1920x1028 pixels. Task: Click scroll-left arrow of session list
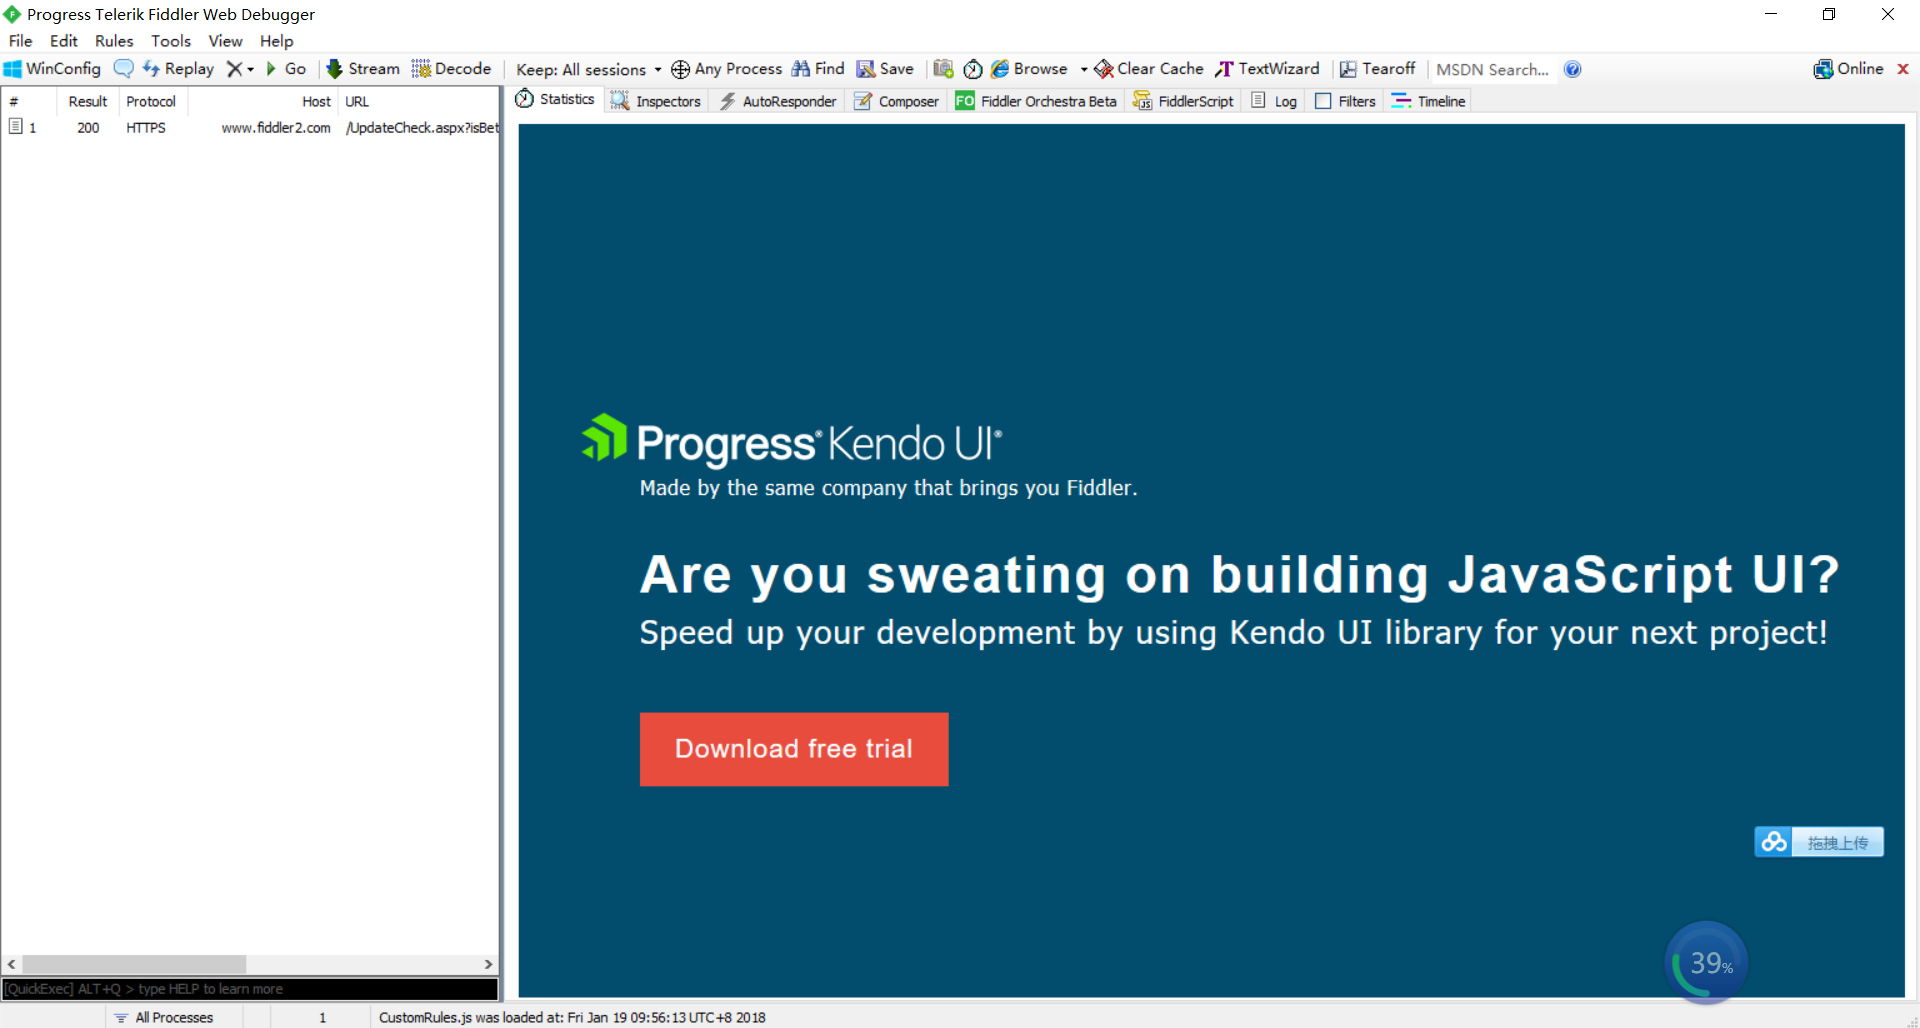click(x=11, y=964)
